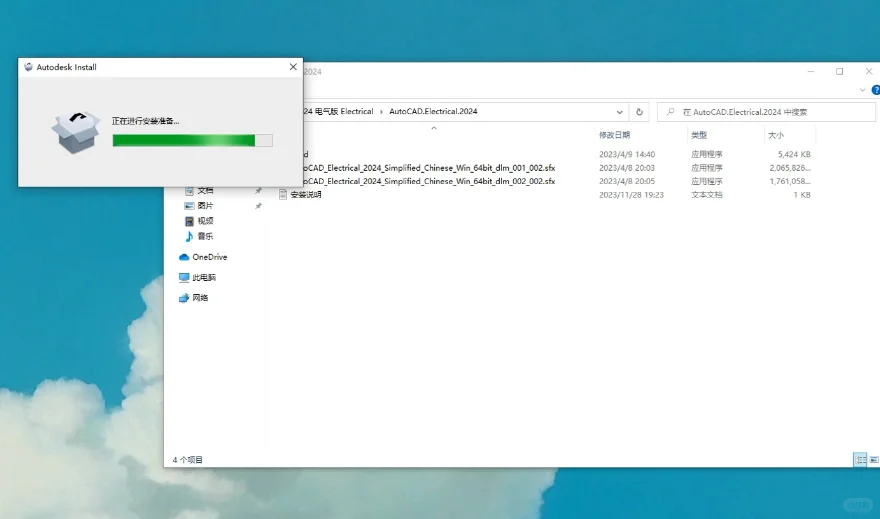Click the 5,424 KB size cell
880x519 pixels.
tap(794, 154)
